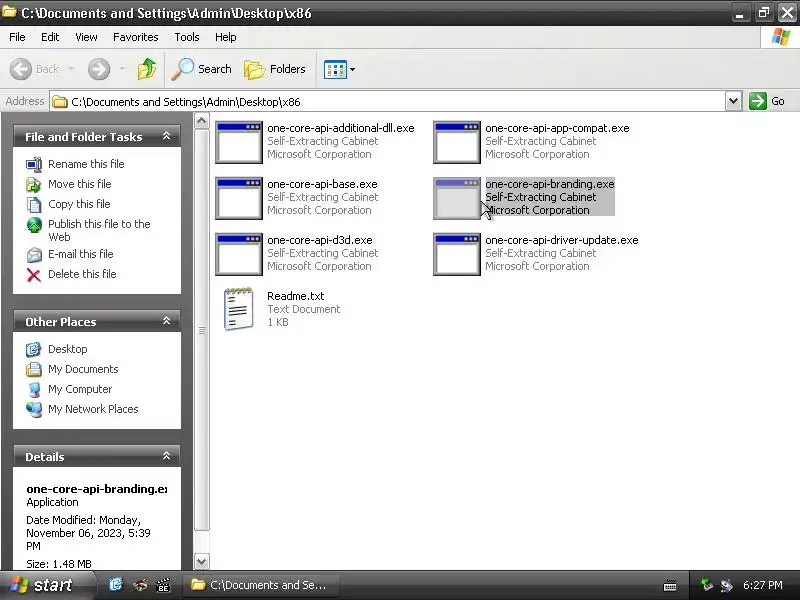Click the one-core-api-base.exe file name
Image resolution: width=800 pixels, height=600 pixels.
coord(322,184)
